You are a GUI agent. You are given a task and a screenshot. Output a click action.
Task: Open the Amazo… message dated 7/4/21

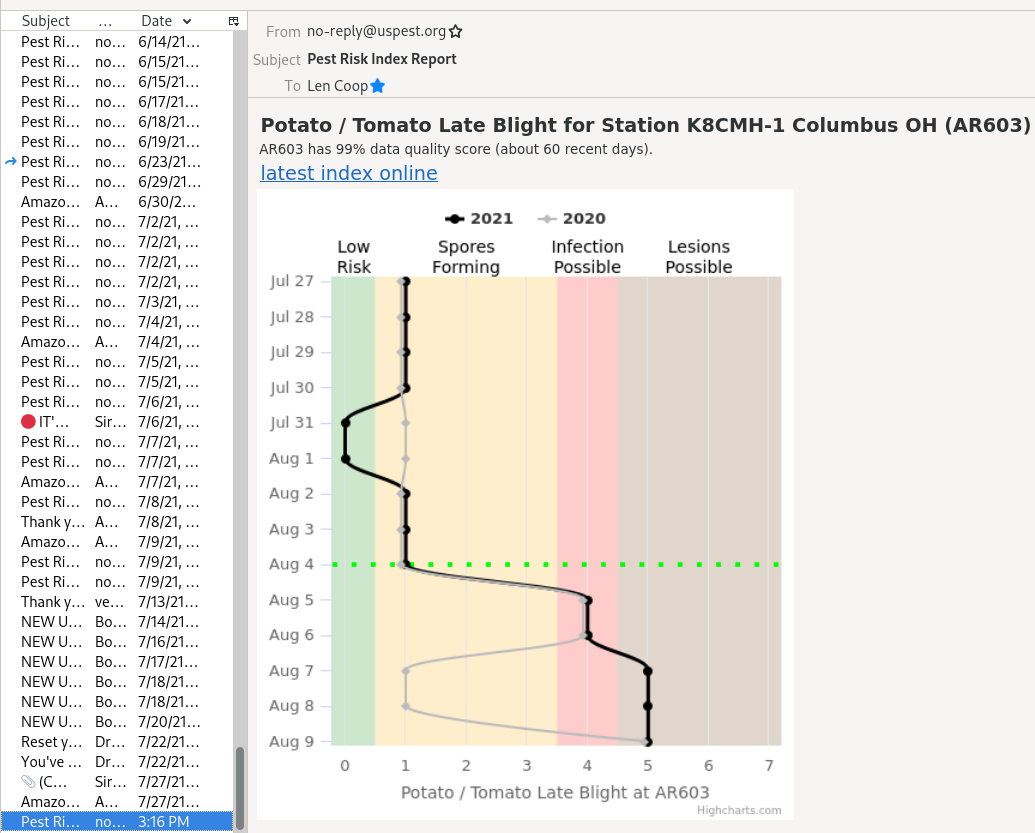[x=117, y=342]
